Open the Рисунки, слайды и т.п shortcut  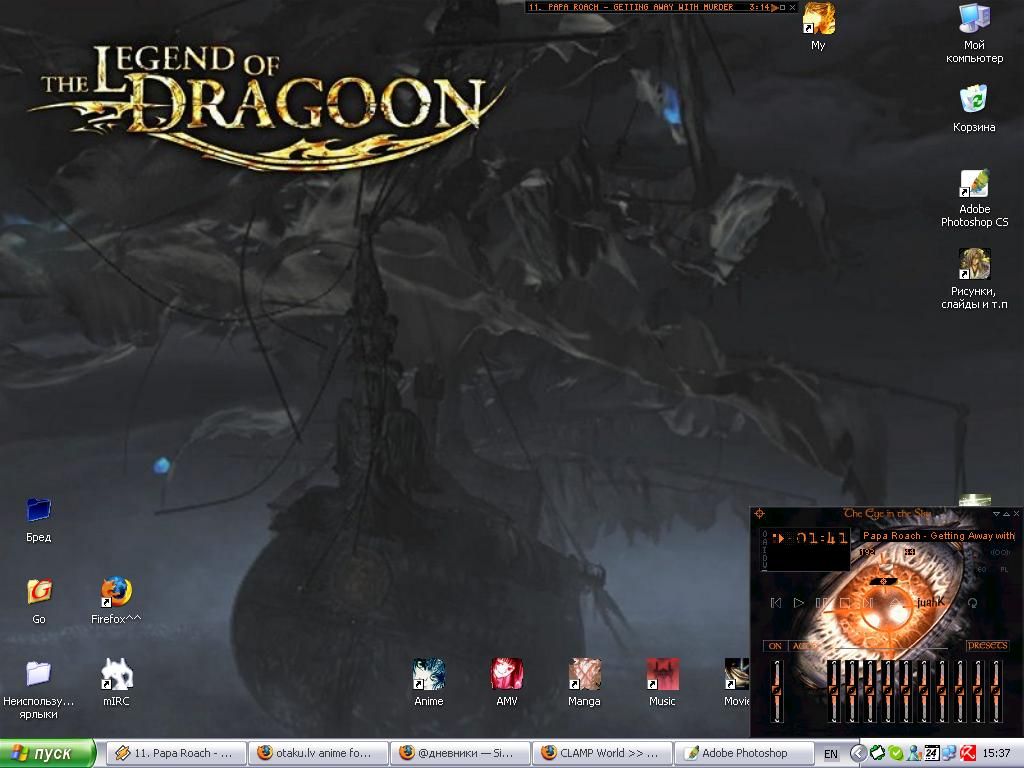click(974, 279)
